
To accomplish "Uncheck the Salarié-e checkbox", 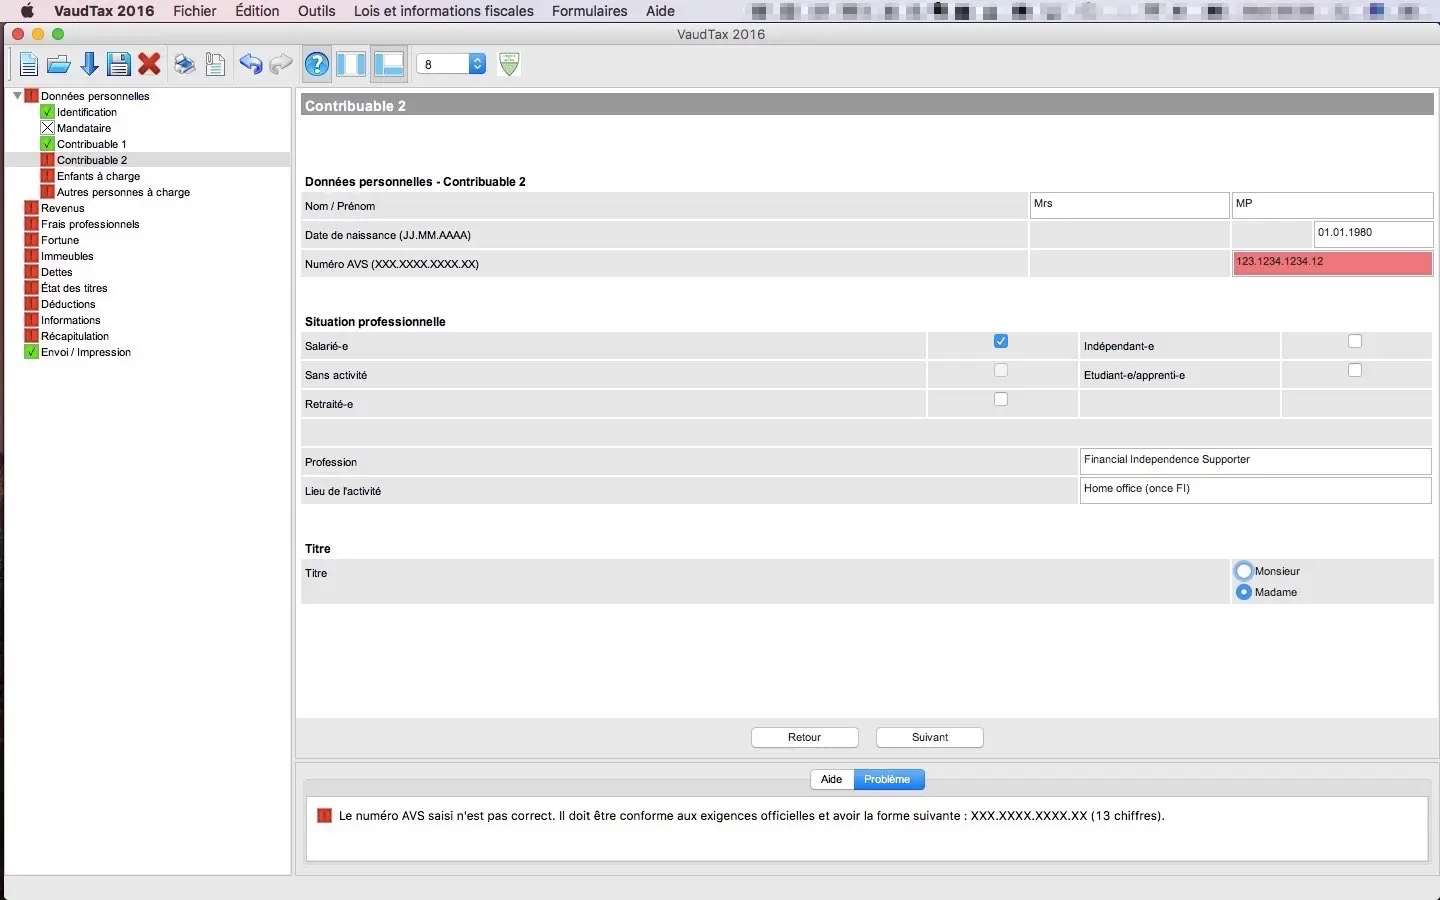I will pyautogui.click(x=1001, y=341).
